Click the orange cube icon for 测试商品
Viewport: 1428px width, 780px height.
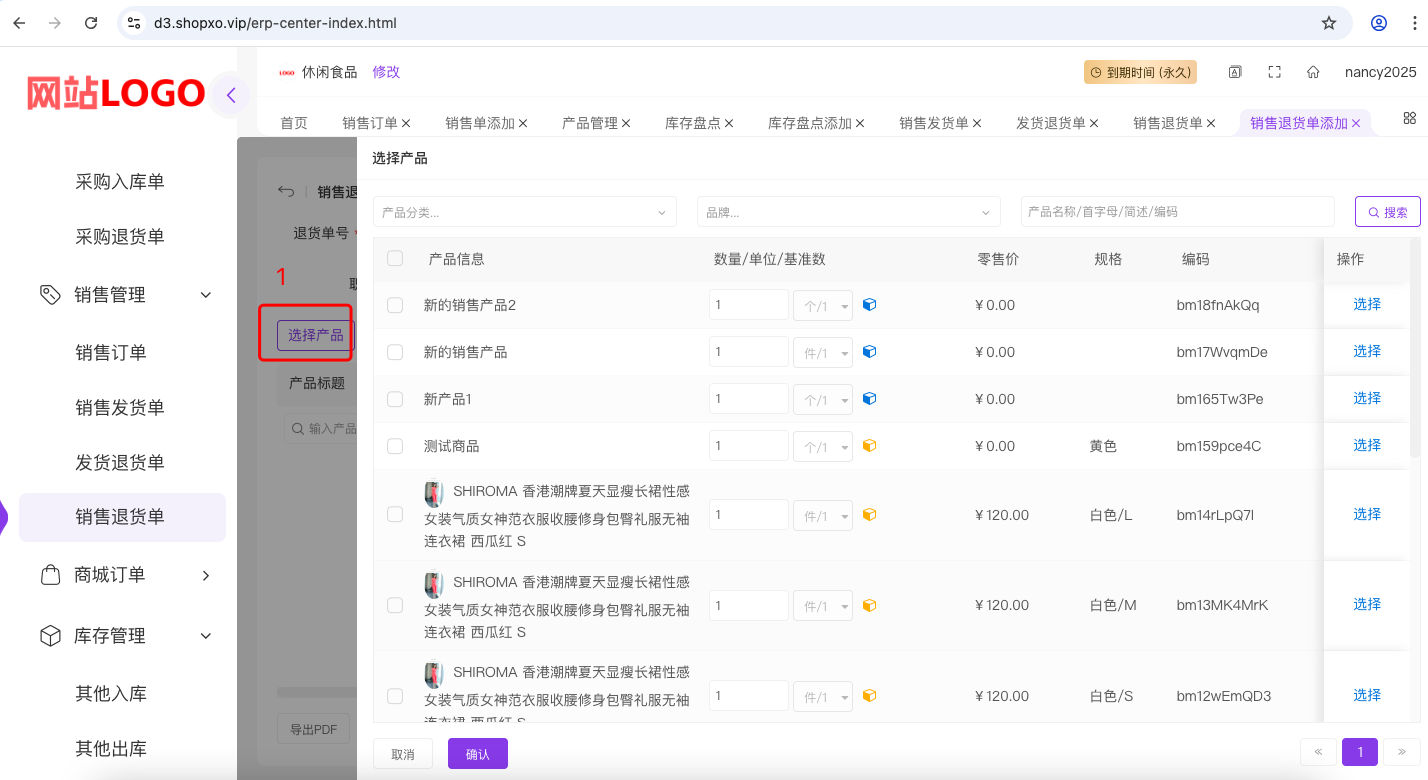[x=869, y=446]
